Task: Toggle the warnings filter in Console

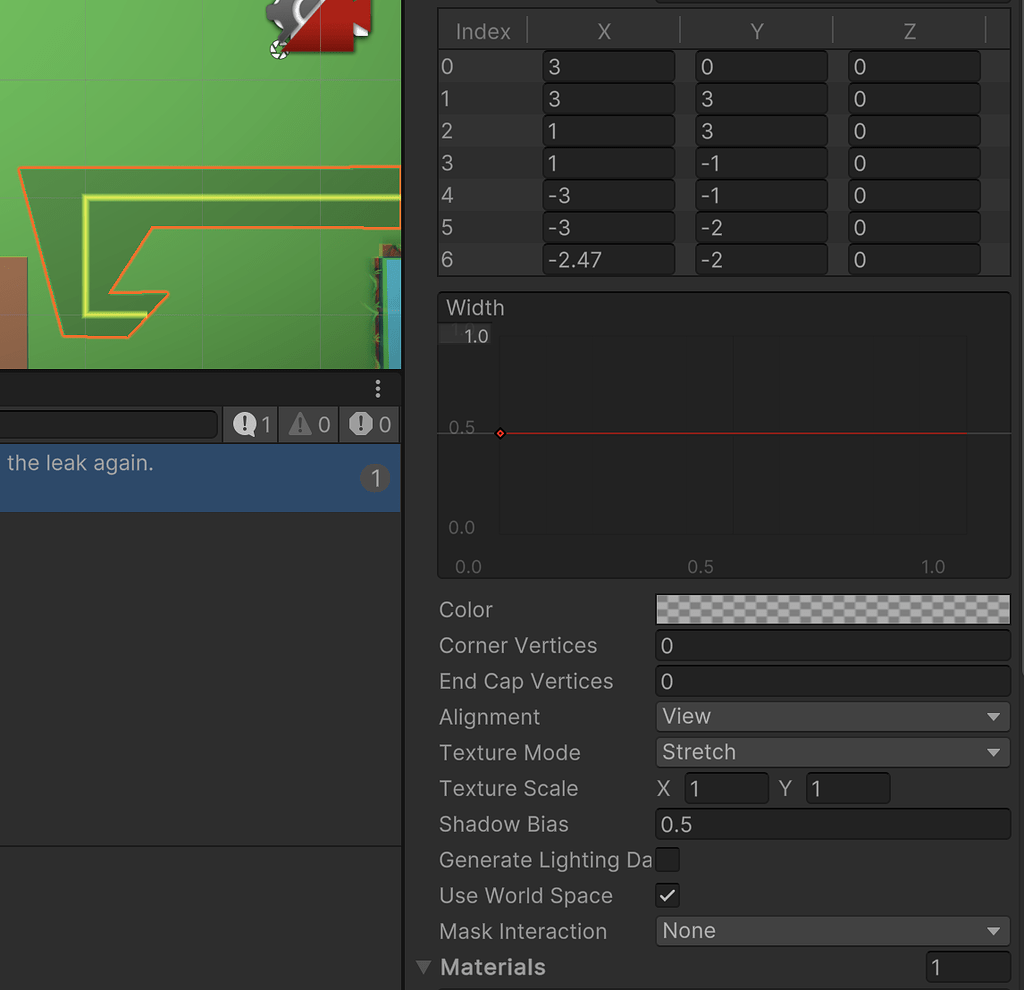Action: [308, 423]
